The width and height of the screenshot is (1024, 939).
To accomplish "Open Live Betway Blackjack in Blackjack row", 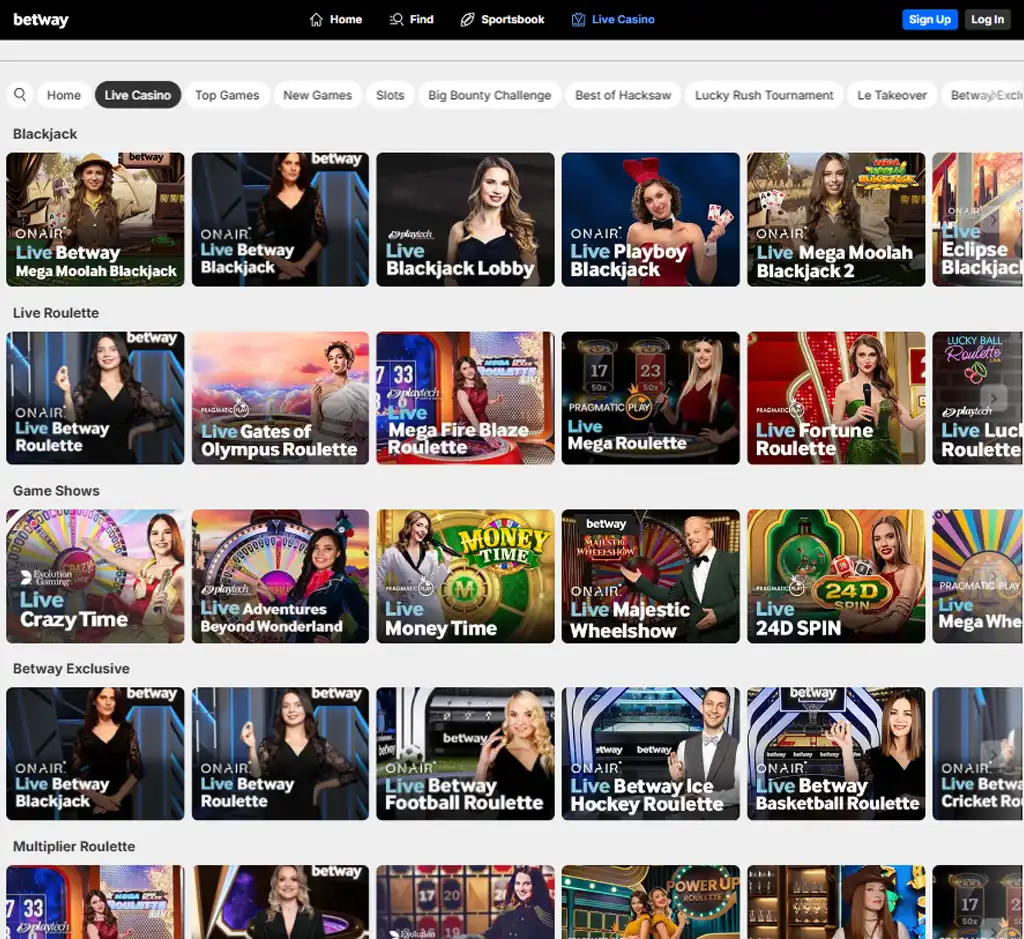I will coord(280,219).
